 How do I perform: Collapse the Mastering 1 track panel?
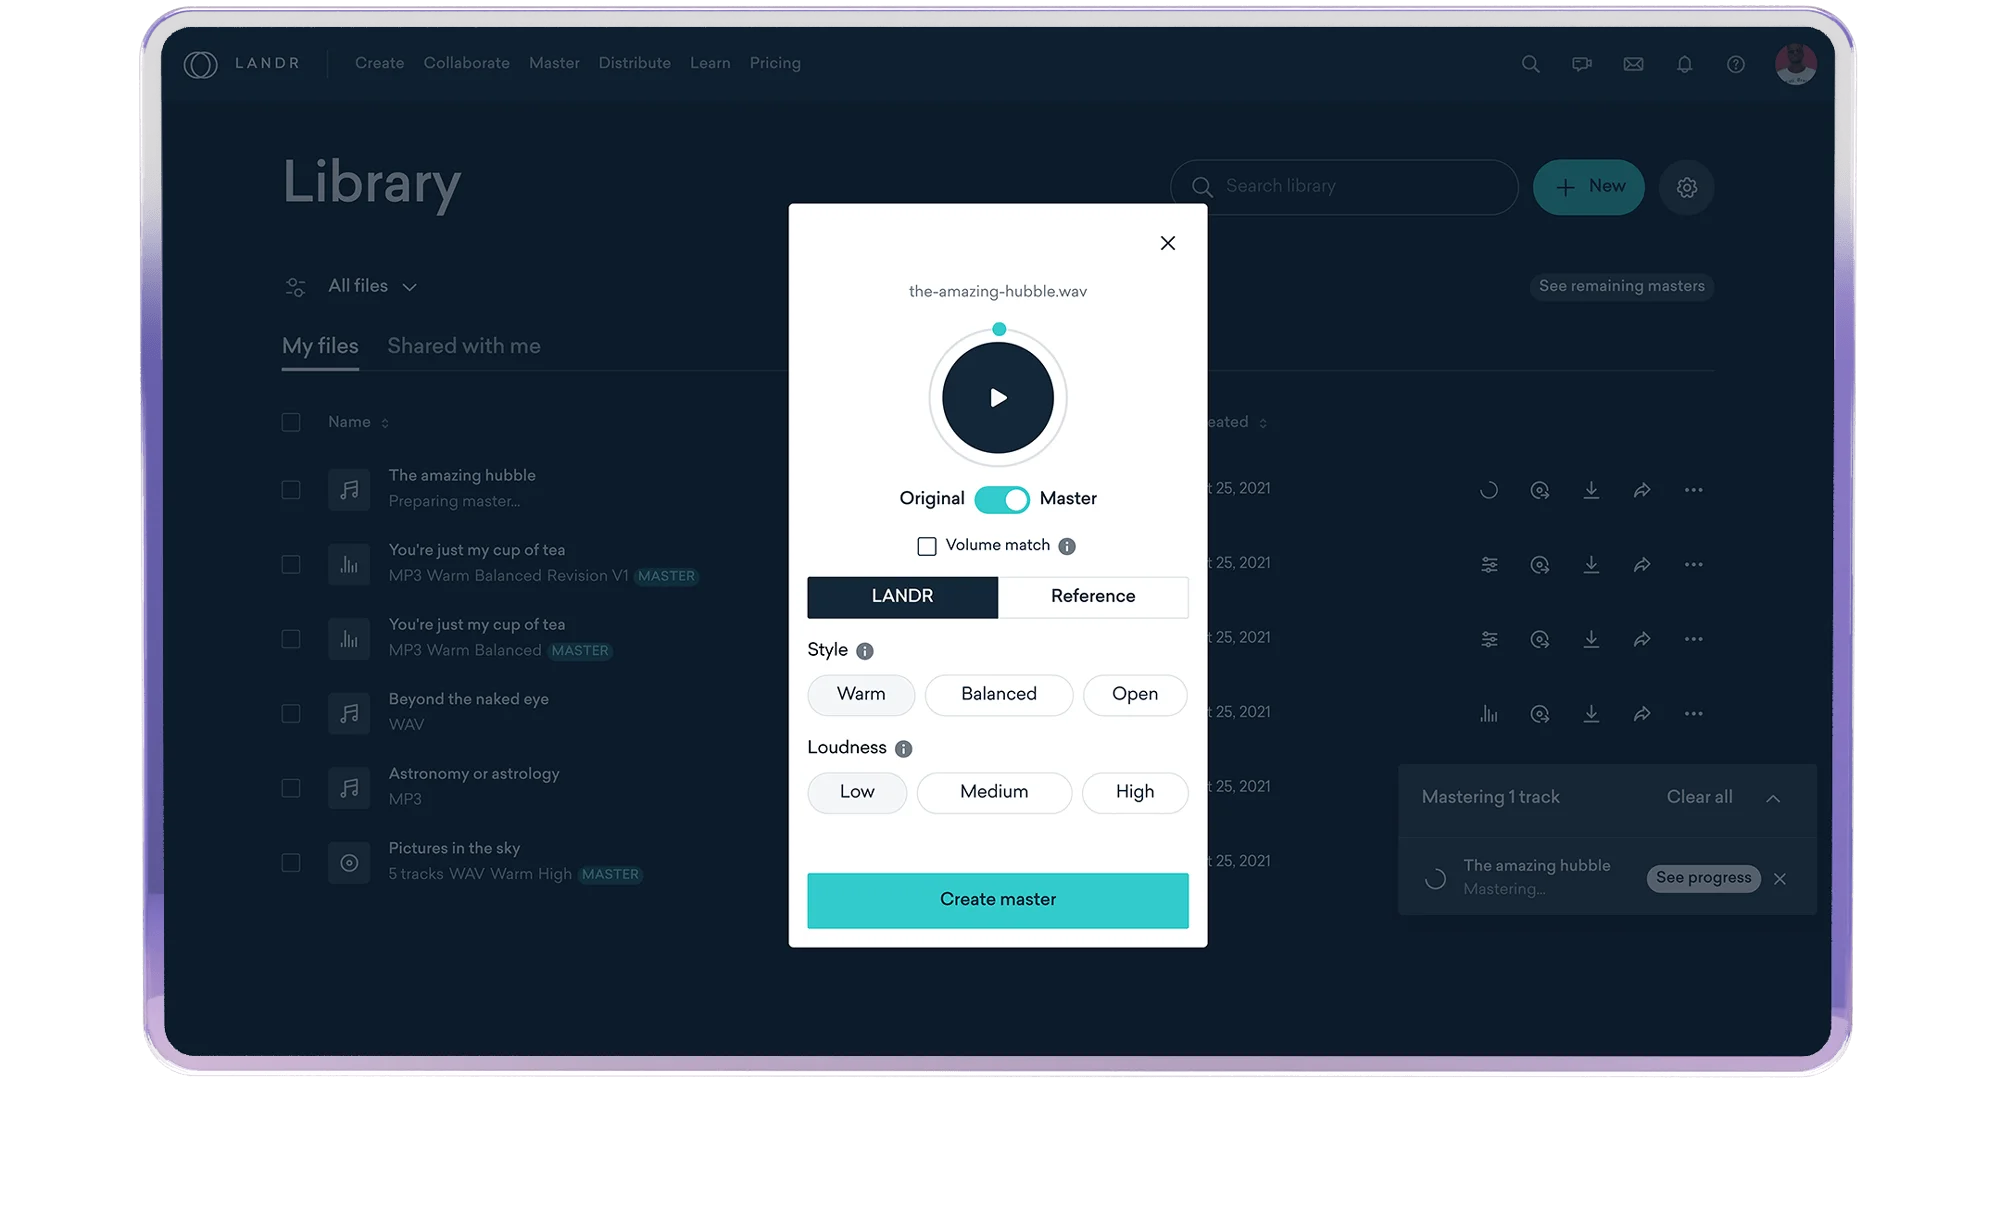(x=1773, y=798)
